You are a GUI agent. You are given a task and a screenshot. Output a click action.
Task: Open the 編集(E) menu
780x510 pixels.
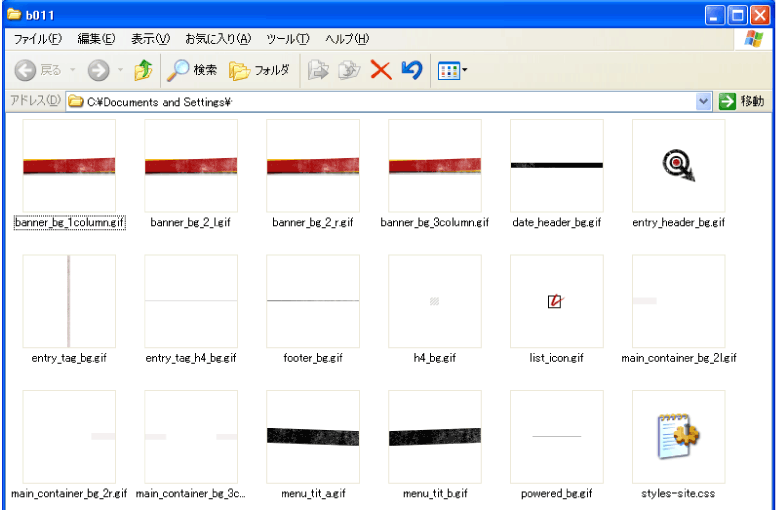(97, 39)
